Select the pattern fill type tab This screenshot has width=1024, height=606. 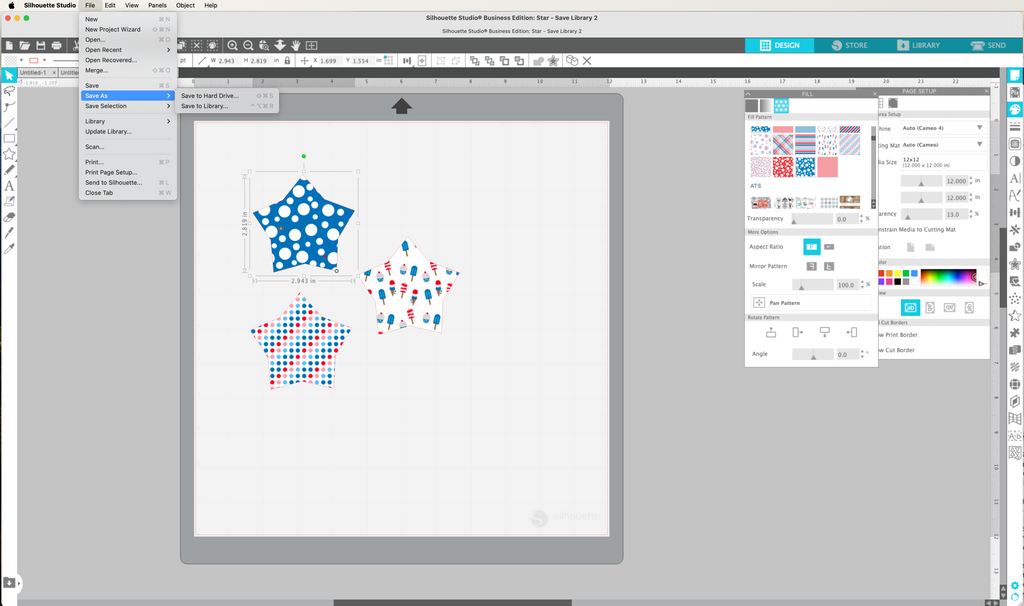click(x=781, y=105)
